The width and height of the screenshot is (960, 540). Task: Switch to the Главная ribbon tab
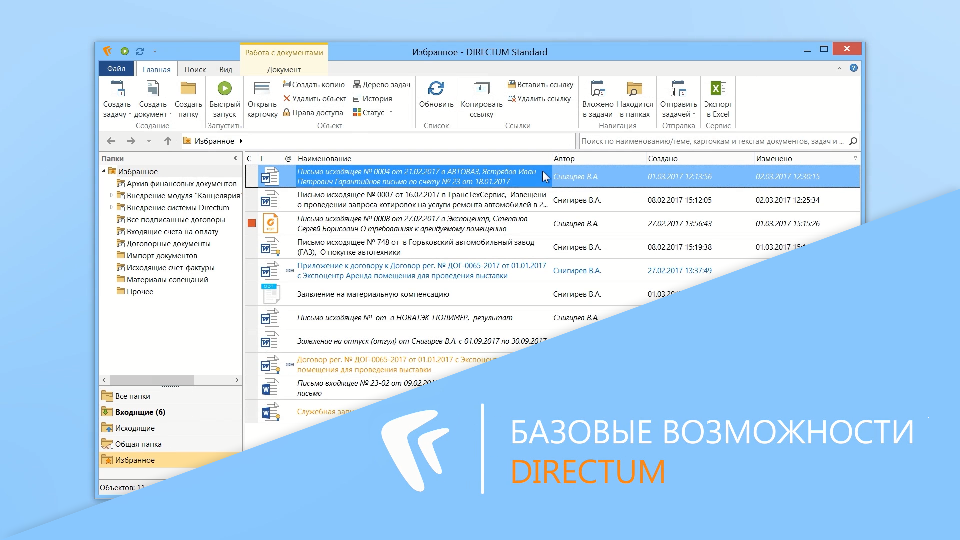coord(156,69)
